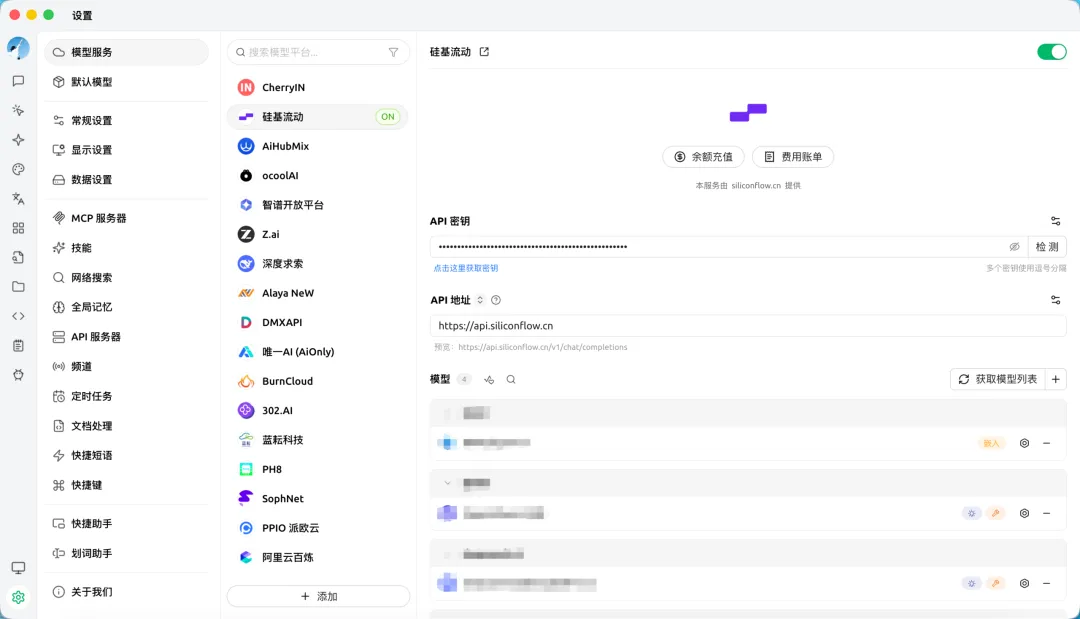Click the API 地址 settings slider icon
This screenshot has height=619, width=1080.
(x=1055, y=300)
